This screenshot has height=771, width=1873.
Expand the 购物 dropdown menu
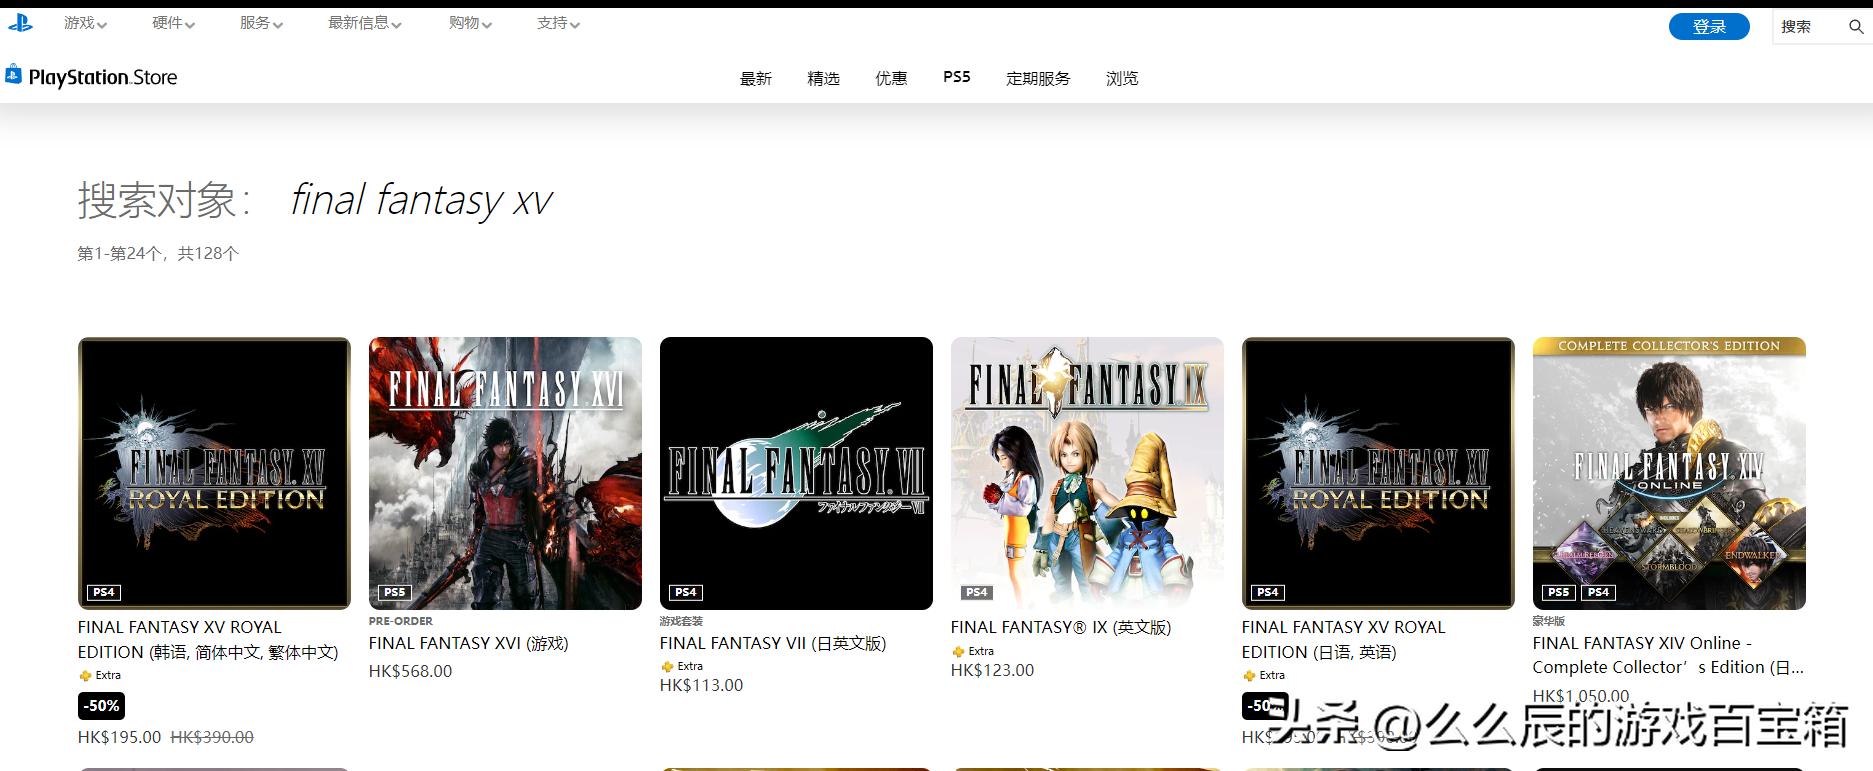(x=470, y=23)
